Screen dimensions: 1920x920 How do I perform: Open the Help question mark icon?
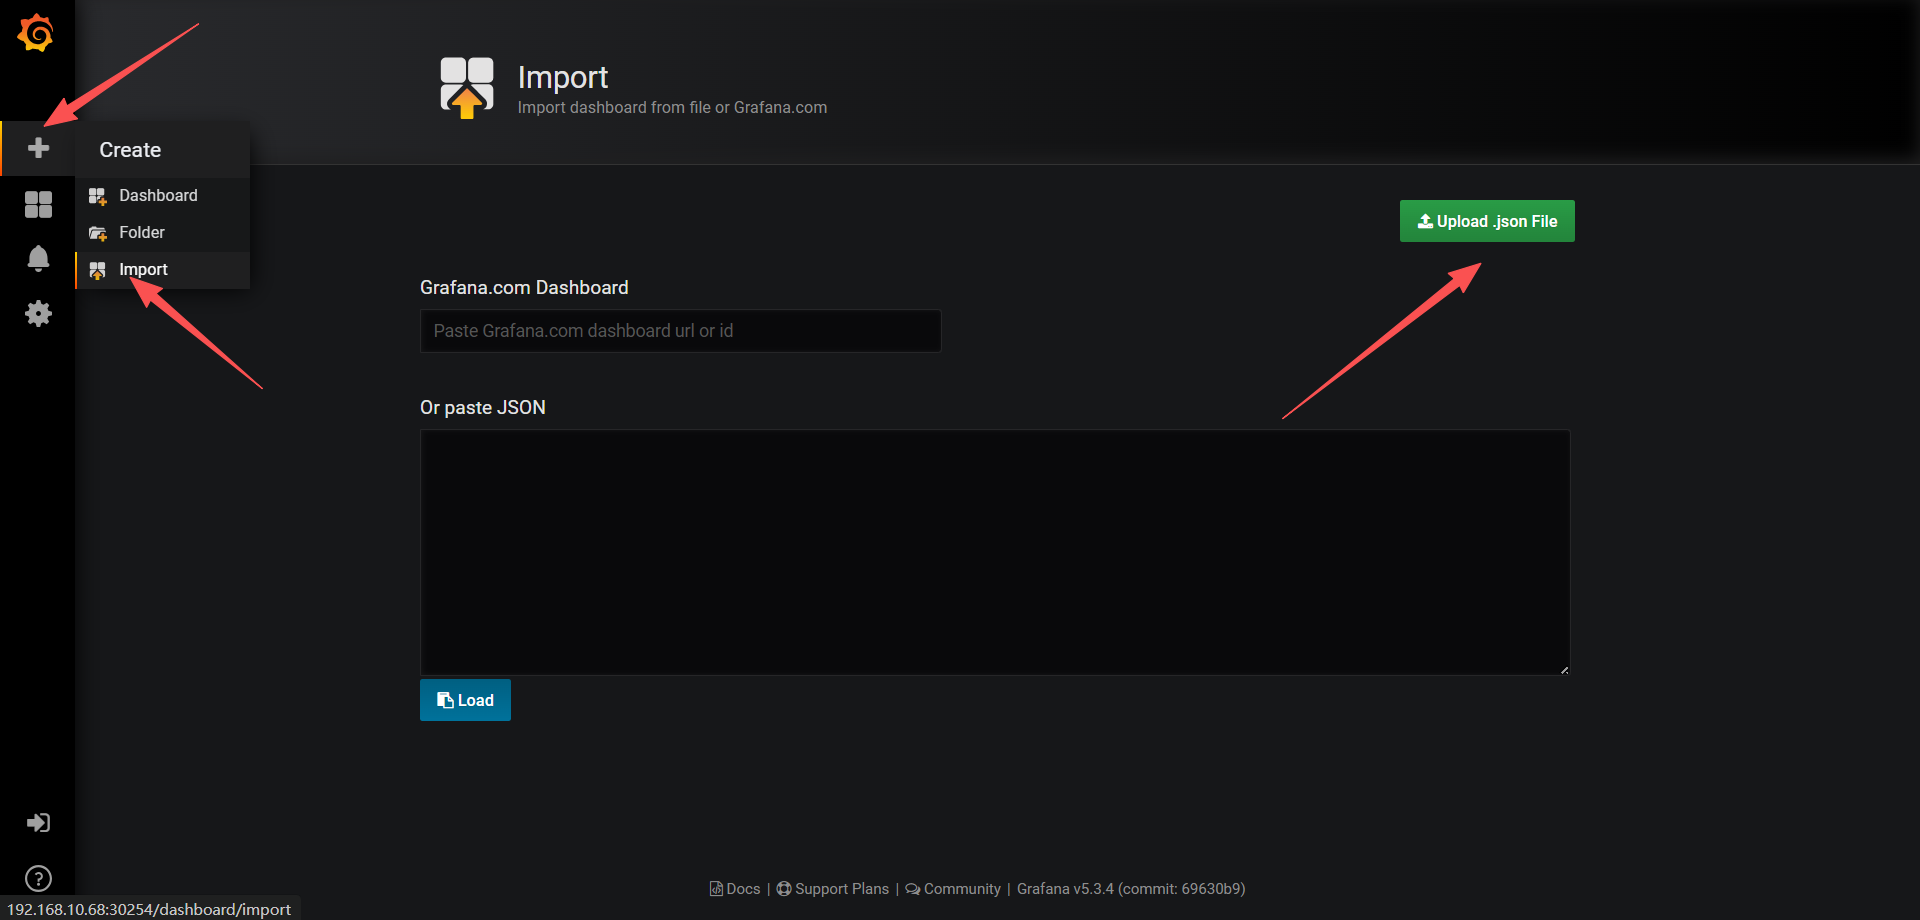point(38,878)
